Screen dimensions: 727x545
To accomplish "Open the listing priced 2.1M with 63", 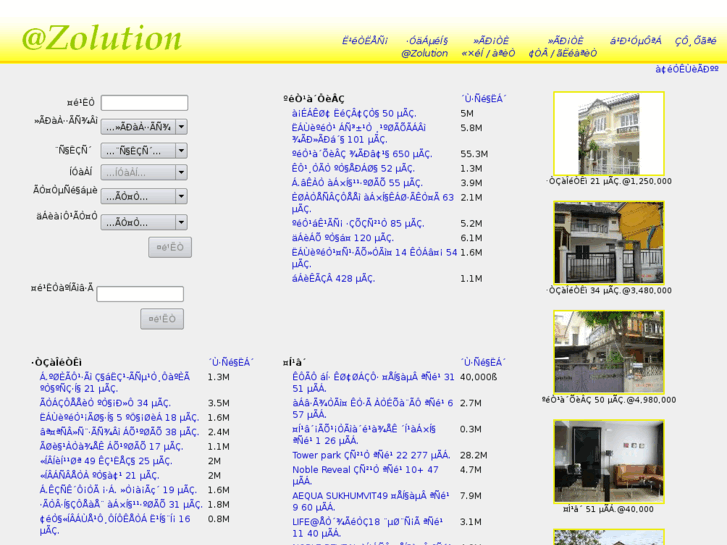I will (373, 203).
